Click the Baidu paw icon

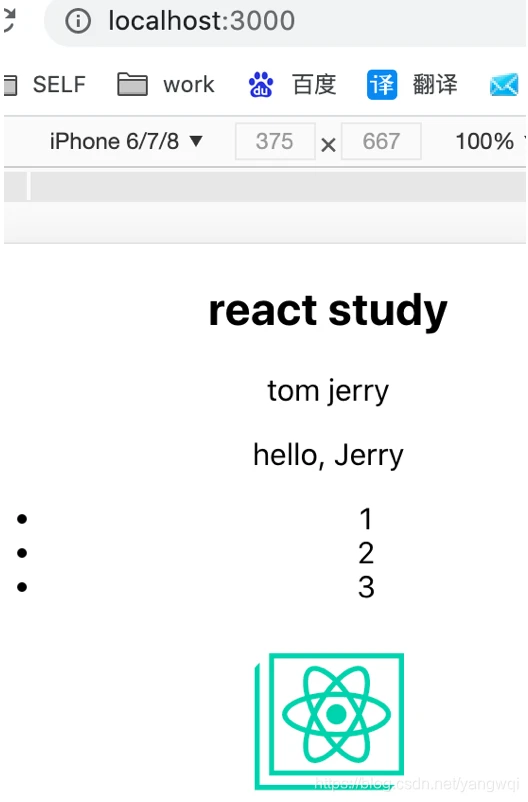261,85
